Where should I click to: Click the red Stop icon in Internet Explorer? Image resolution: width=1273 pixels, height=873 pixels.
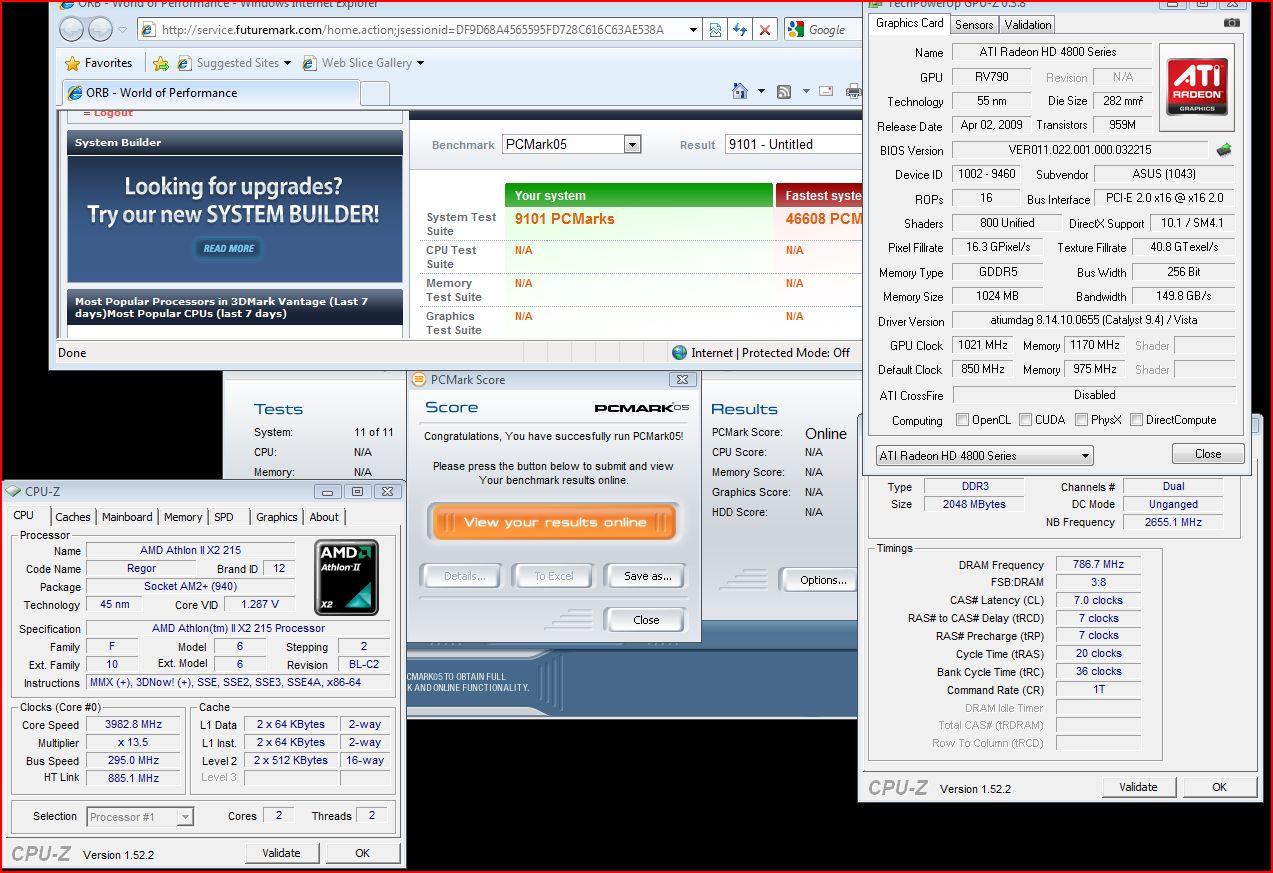[x=765, y=30]
